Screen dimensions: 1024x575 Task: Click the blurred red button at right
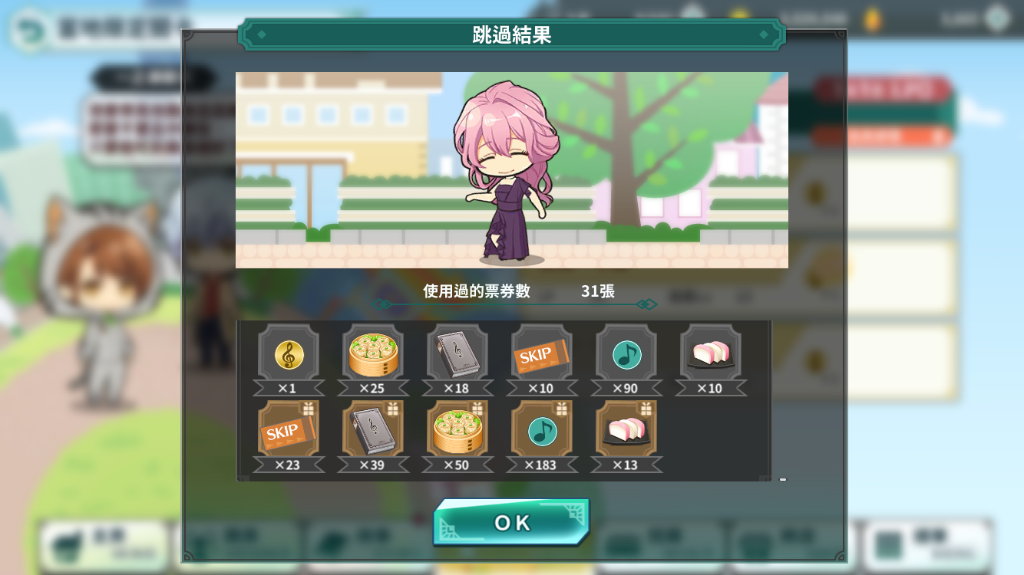883,90
